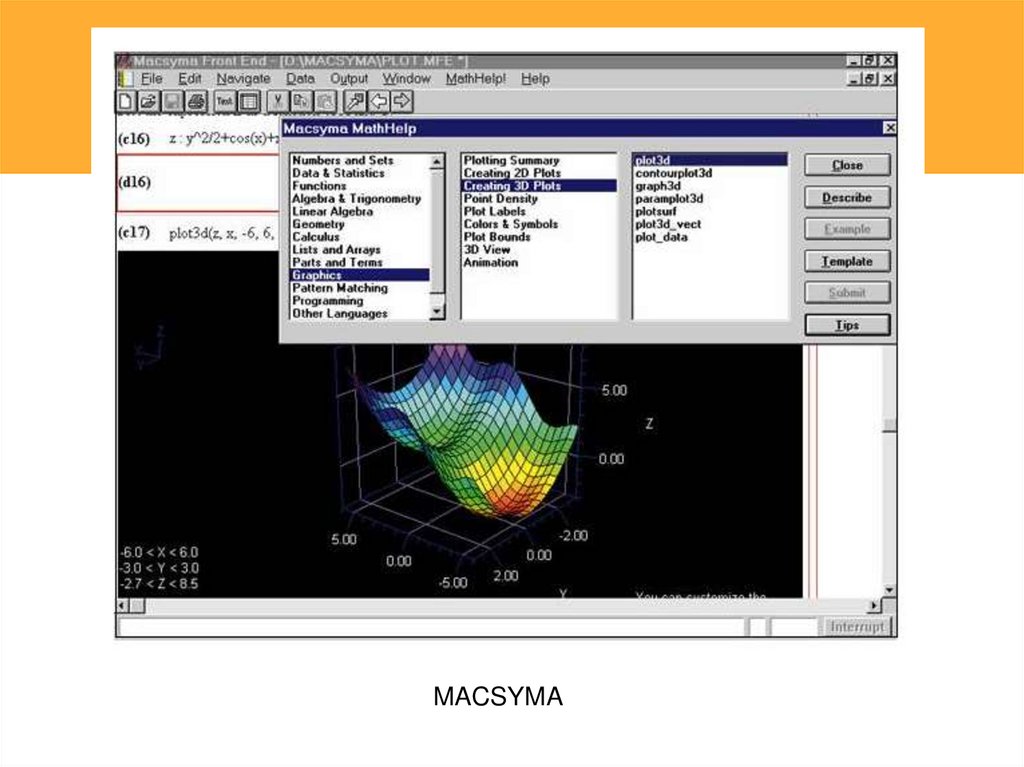Select 'Programming' topic

click(x=327, y=301)
